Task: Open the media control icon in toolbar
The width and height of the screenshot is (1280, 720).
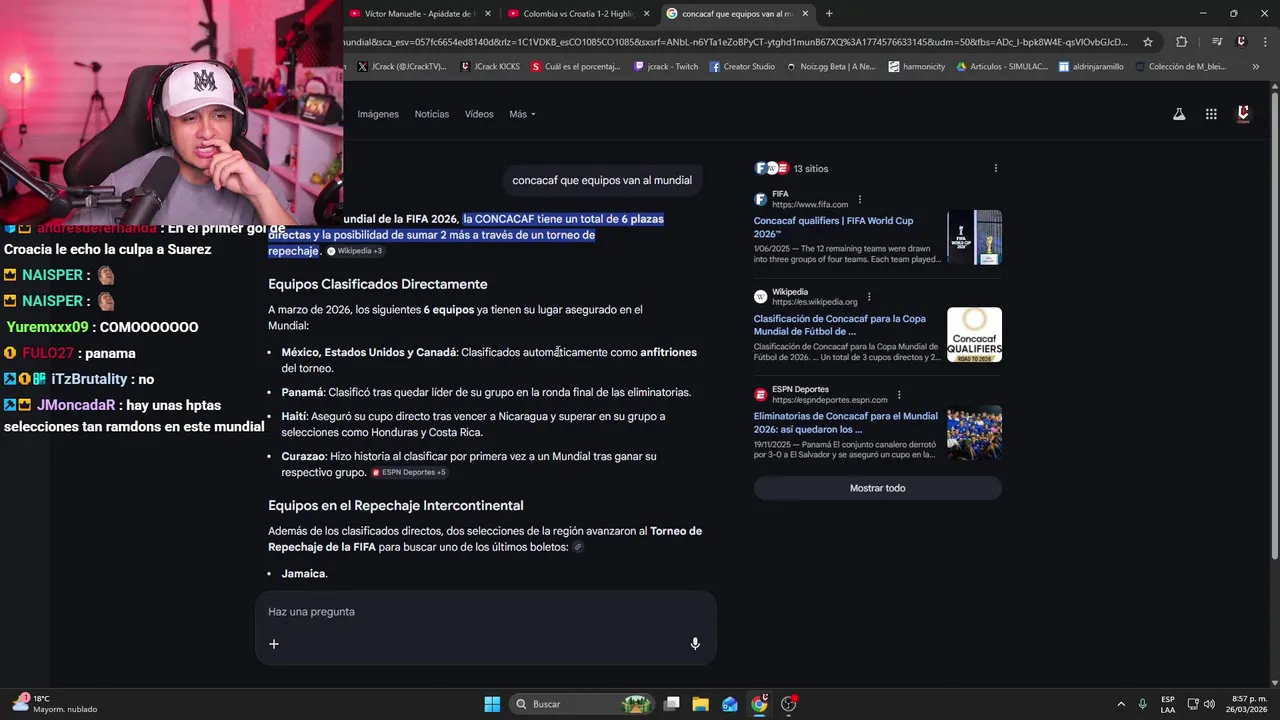Action: tap(1217, 42)
